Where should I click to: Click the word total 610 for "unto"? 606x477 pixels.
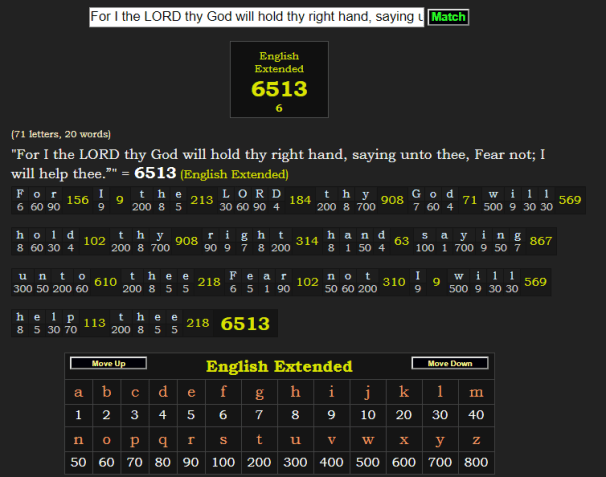point(105,282)
